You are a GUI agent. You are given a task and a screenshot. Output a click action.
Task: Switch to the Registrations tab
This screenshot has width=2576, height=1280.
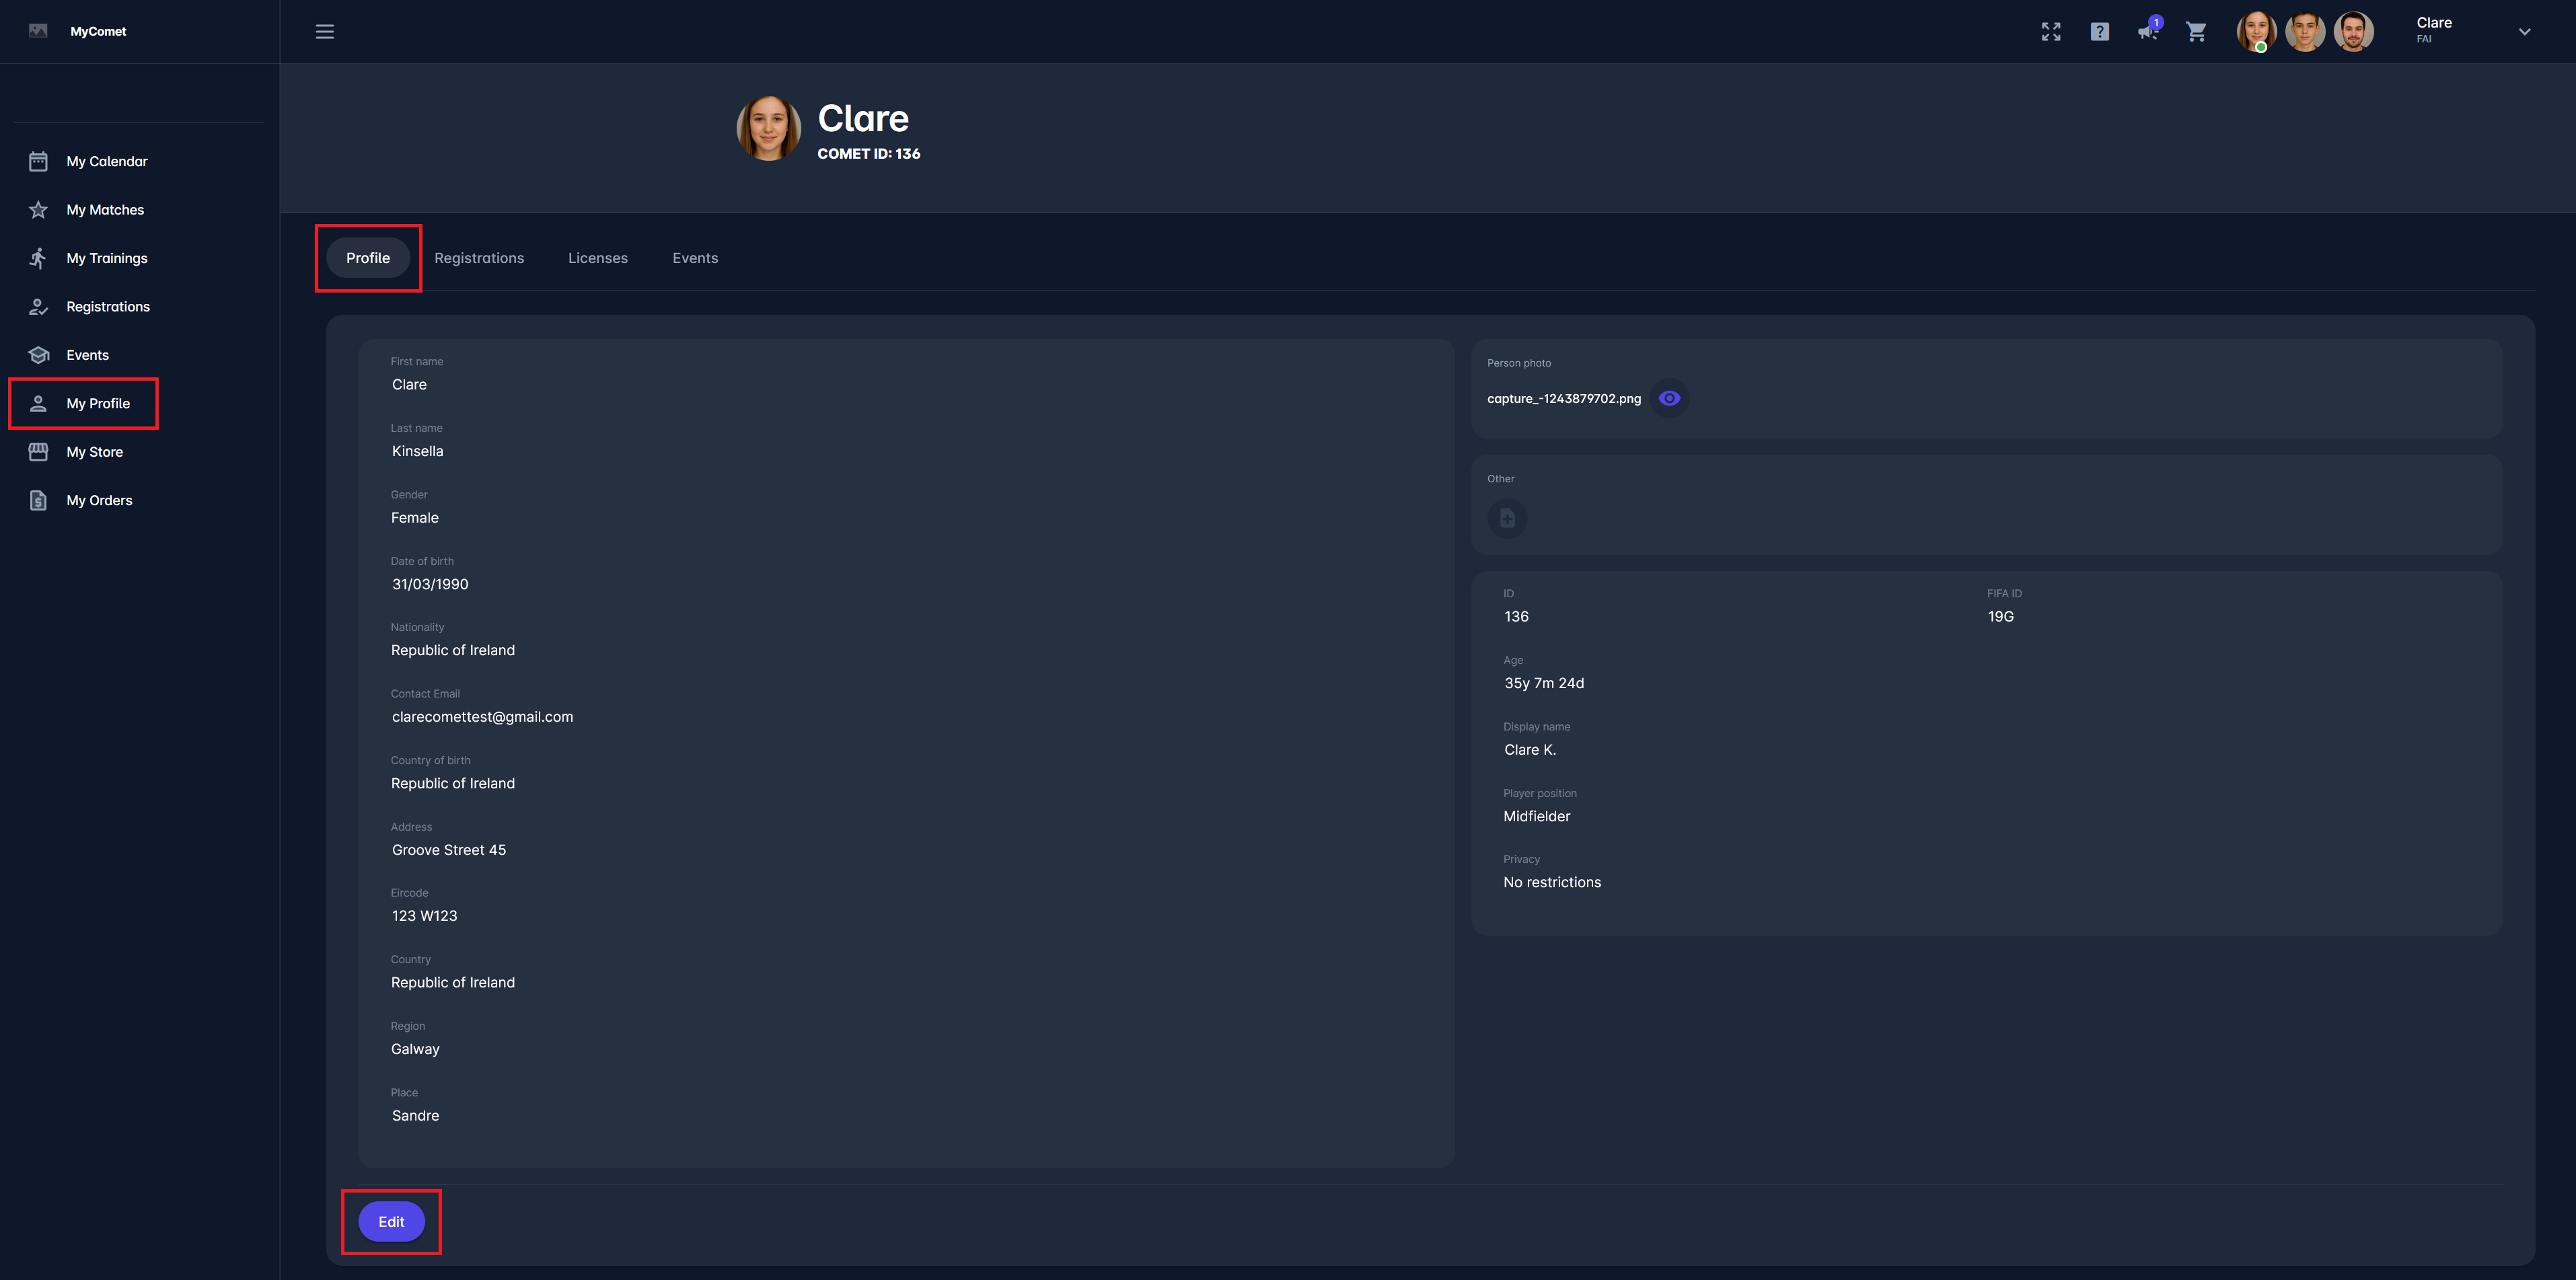point(479,258)
